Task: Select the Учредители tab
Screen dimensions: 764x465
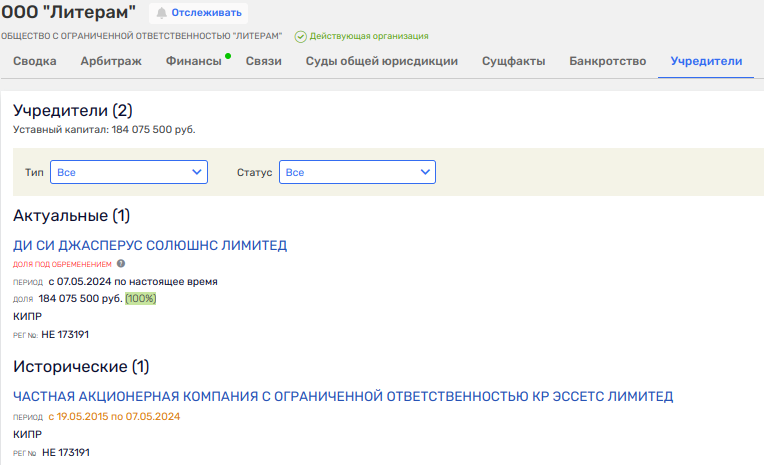Action: (x=706, y=61)
